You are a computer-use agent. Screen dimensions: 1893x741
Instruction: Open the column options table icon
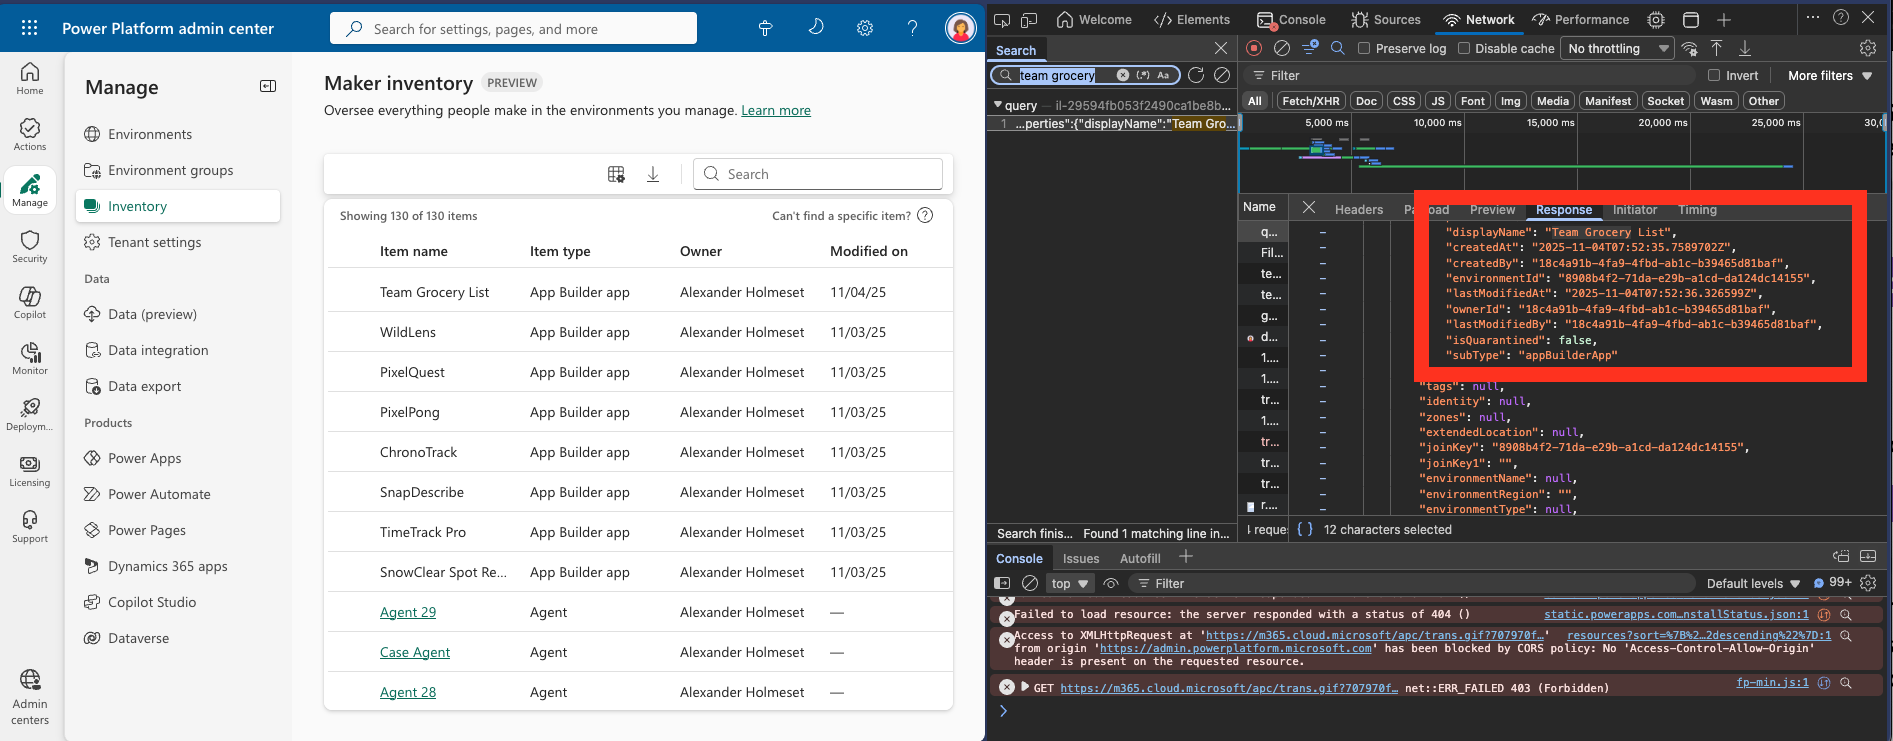[616, 174]
